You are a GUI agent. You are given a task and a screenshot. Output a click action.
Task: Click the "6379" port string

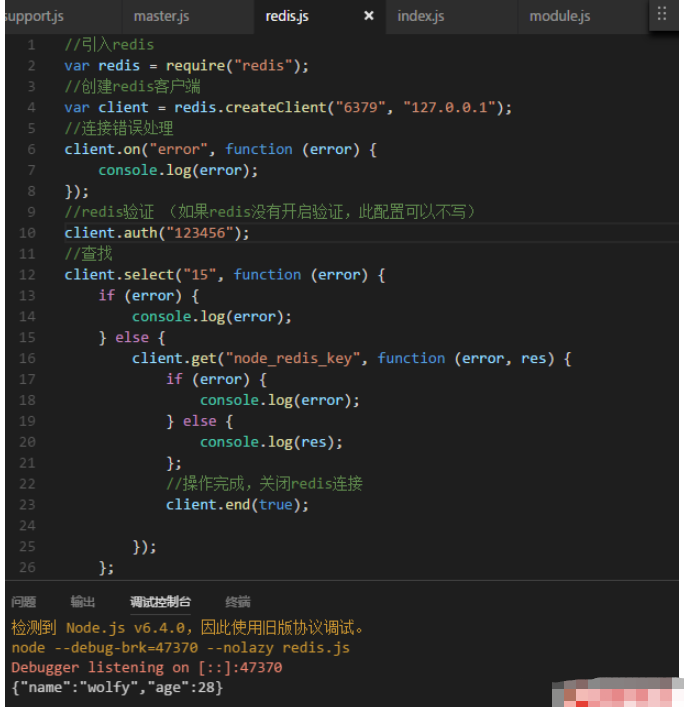click(x=360, y=108)
